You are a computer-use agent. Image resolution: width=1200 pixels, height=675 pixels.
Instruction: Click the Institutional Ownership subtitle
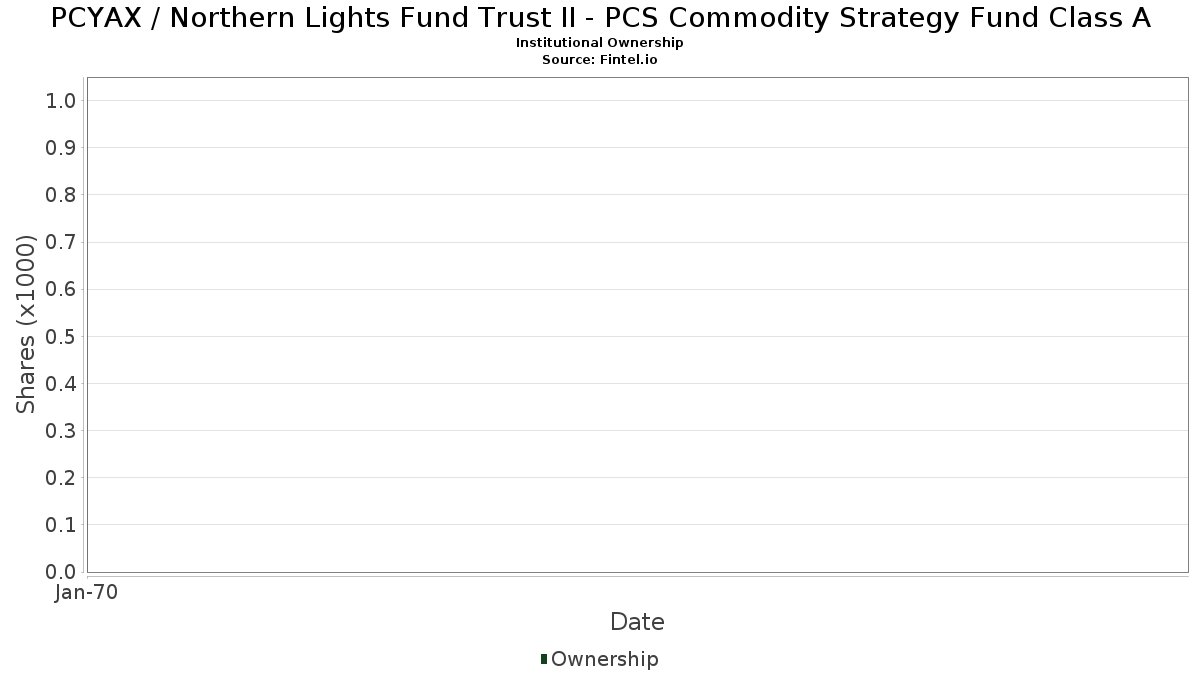(600, 43)
